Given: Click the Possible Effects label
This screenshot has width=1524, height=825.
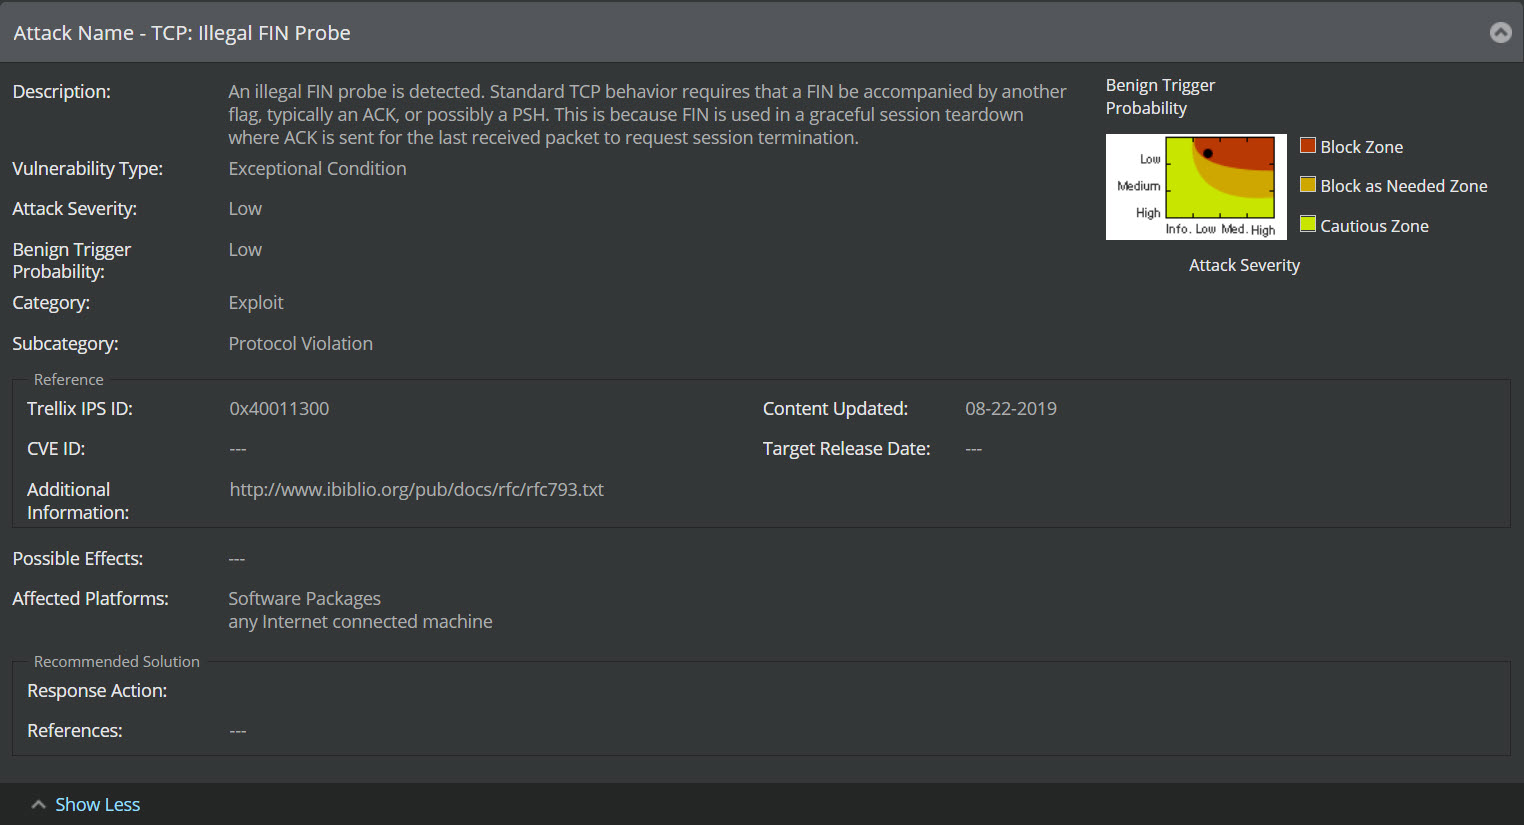Looking at the screenshot, I should coord(78,559).
